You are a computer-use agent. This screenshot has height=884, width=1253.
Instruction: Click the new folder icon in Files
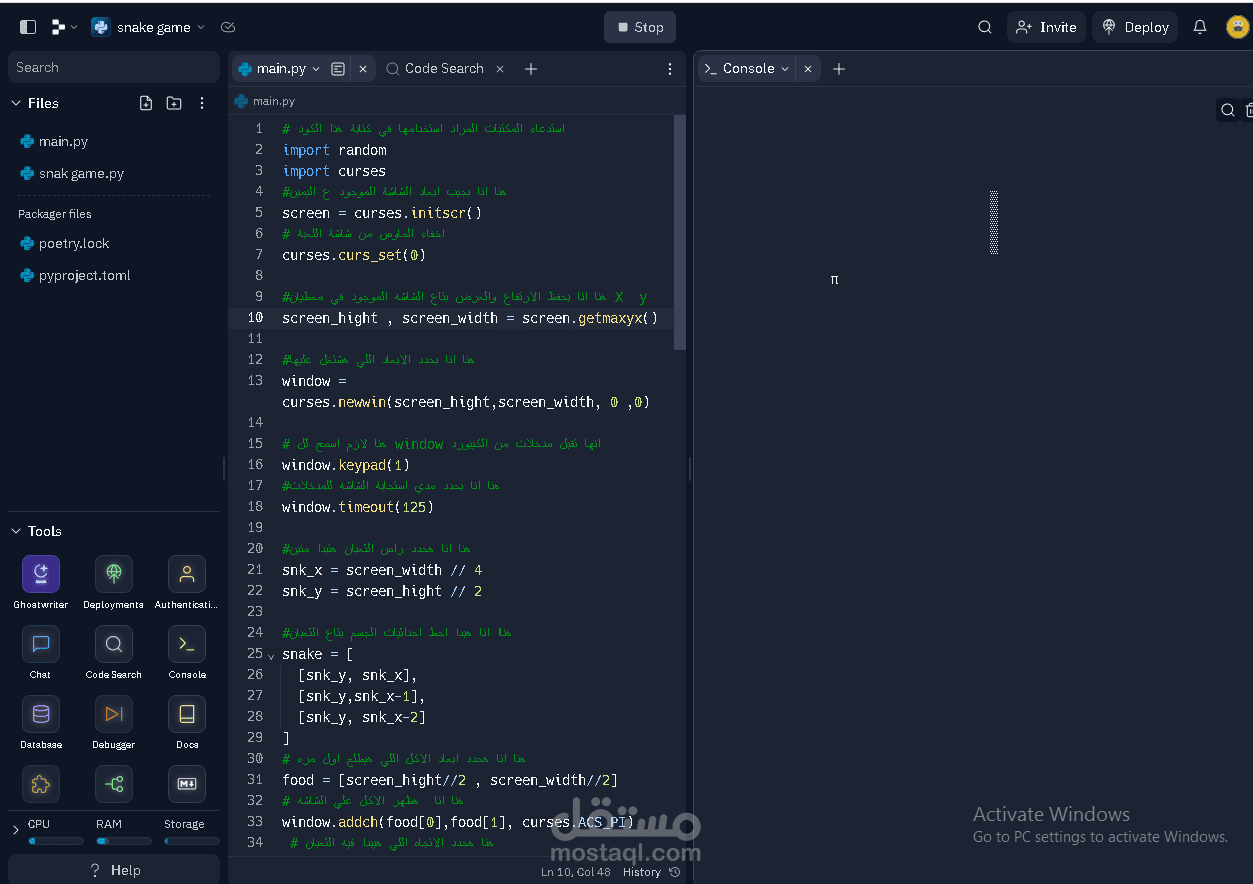(174, 103)
